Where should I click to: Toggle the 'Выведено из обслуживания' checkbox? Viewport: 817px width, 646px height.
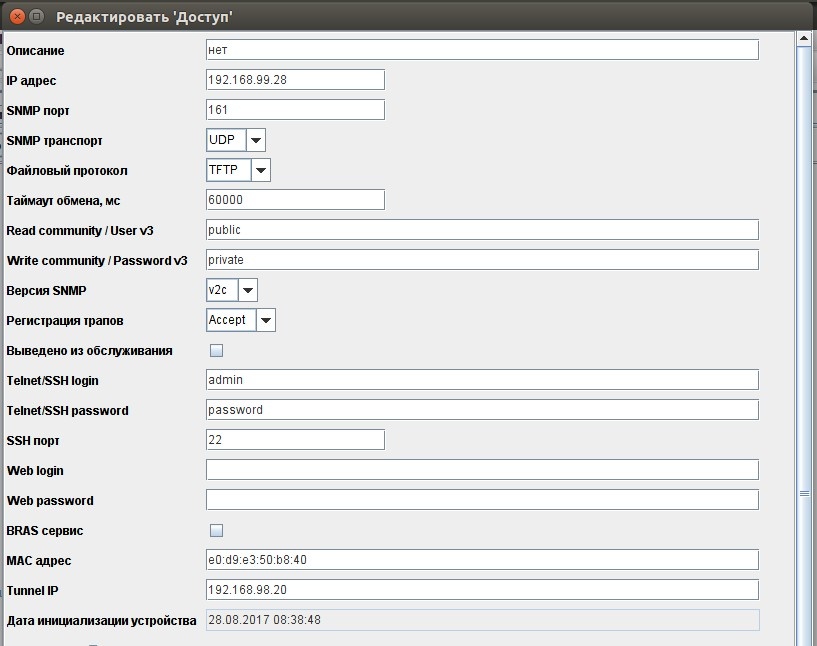pos(216,351)
